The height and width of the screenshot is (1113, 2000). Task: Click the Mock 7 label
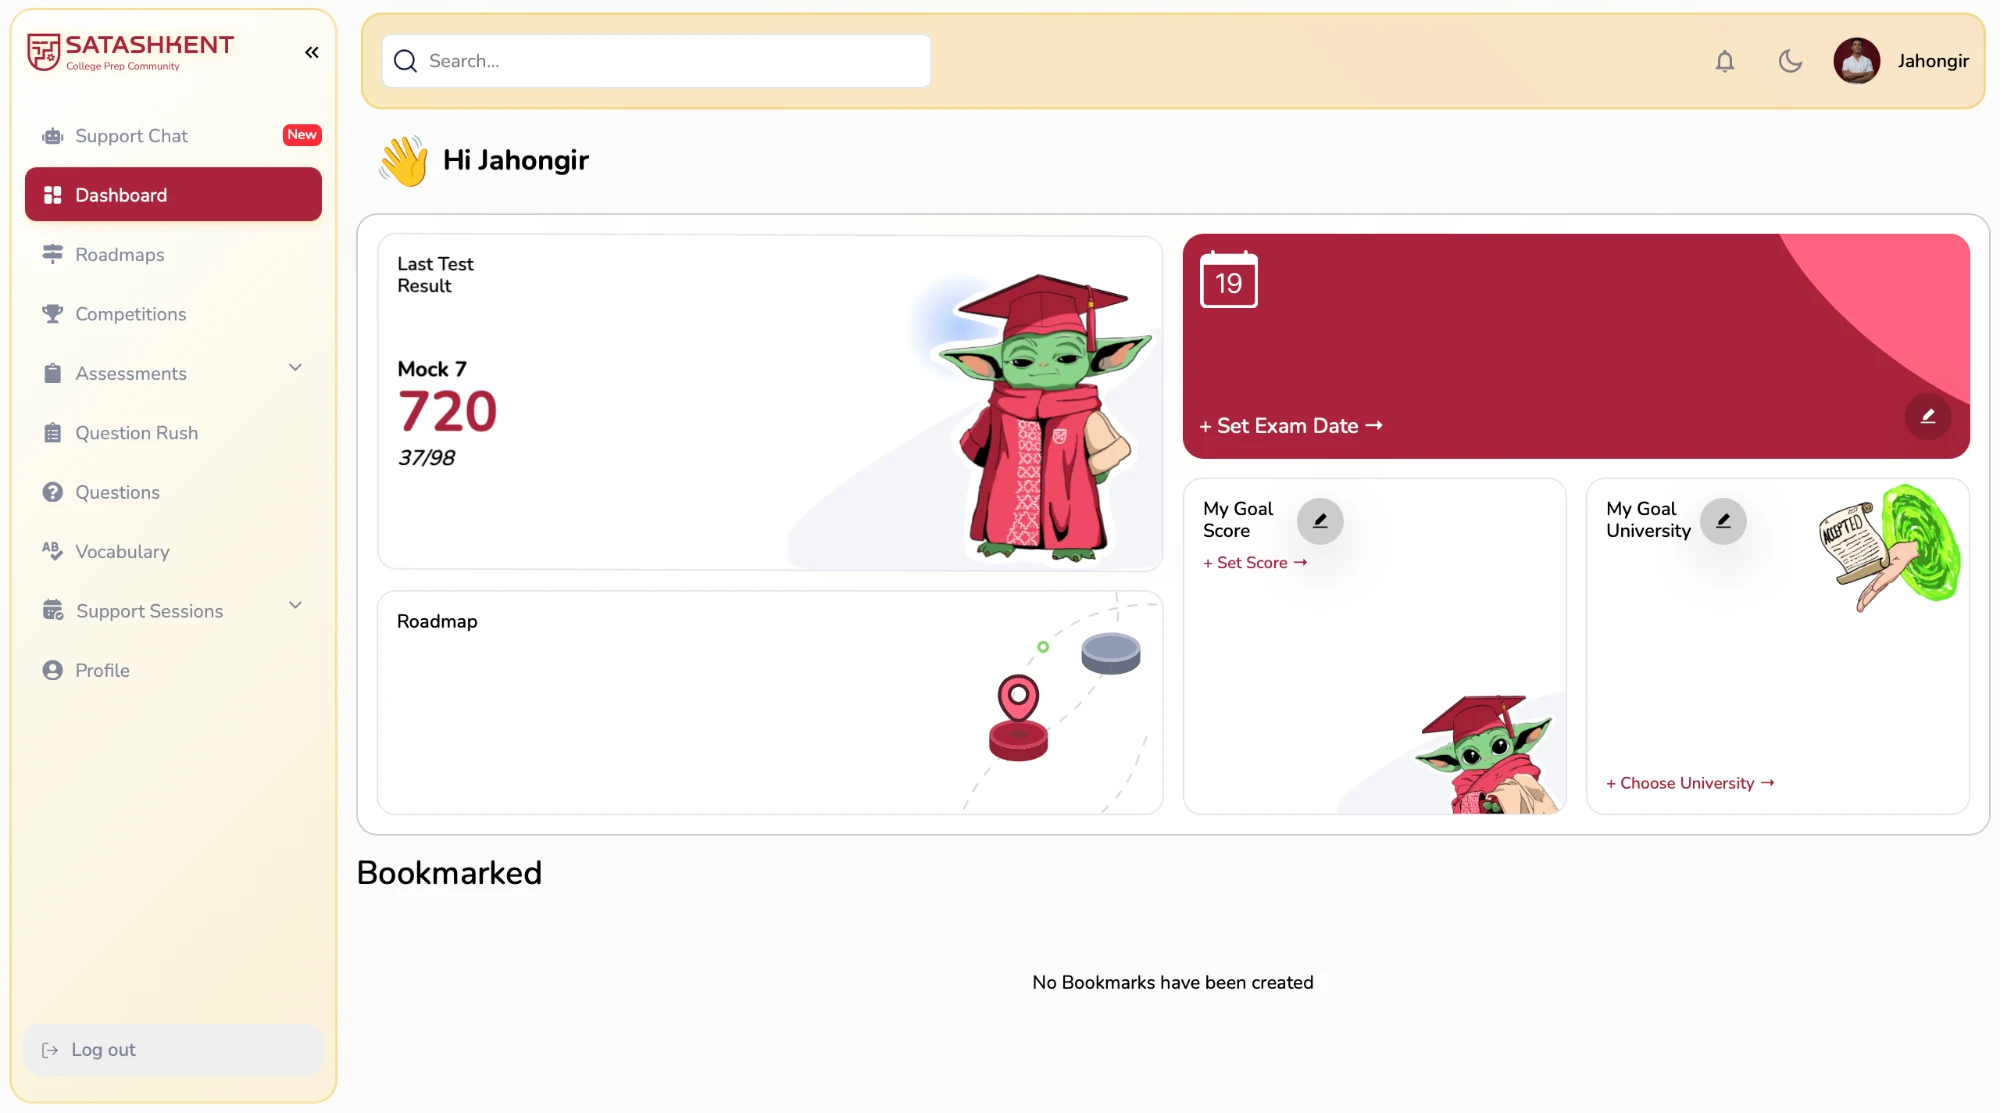coord(432,369)
